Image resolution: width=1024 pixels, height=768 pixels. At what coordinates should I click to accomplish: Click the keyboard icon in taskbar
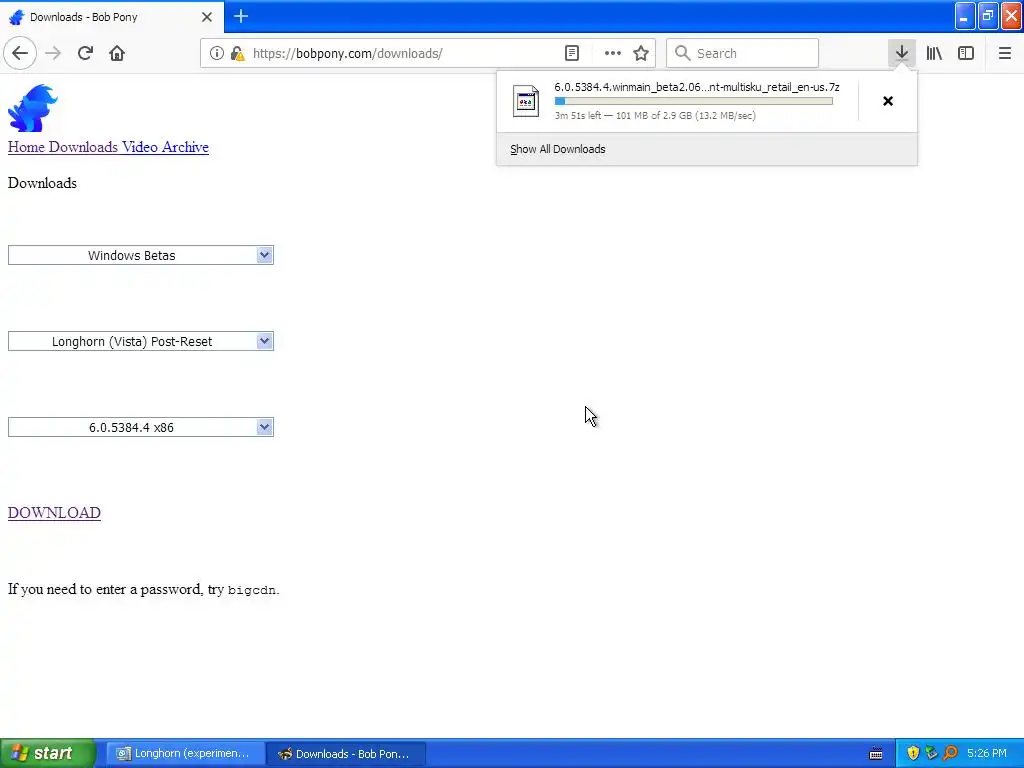(876, 754)
